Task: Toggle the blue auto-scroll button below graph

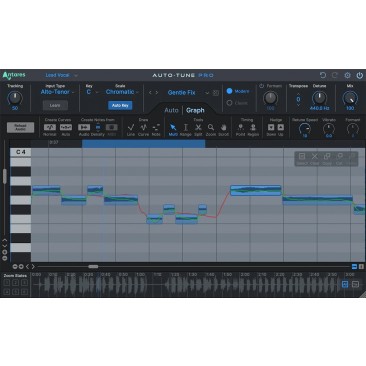Action: 354,266
